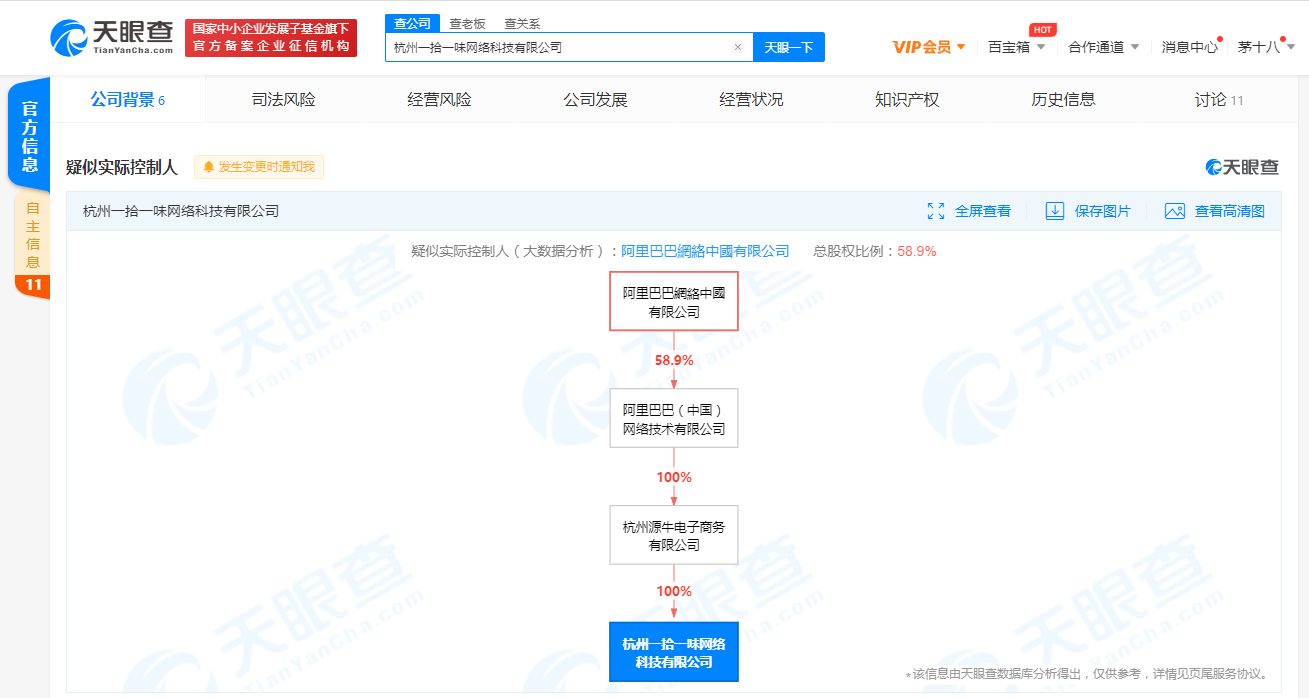The image size is (1309, 698).
Task: Select the 官方信息 side tab
Action: 30,137
